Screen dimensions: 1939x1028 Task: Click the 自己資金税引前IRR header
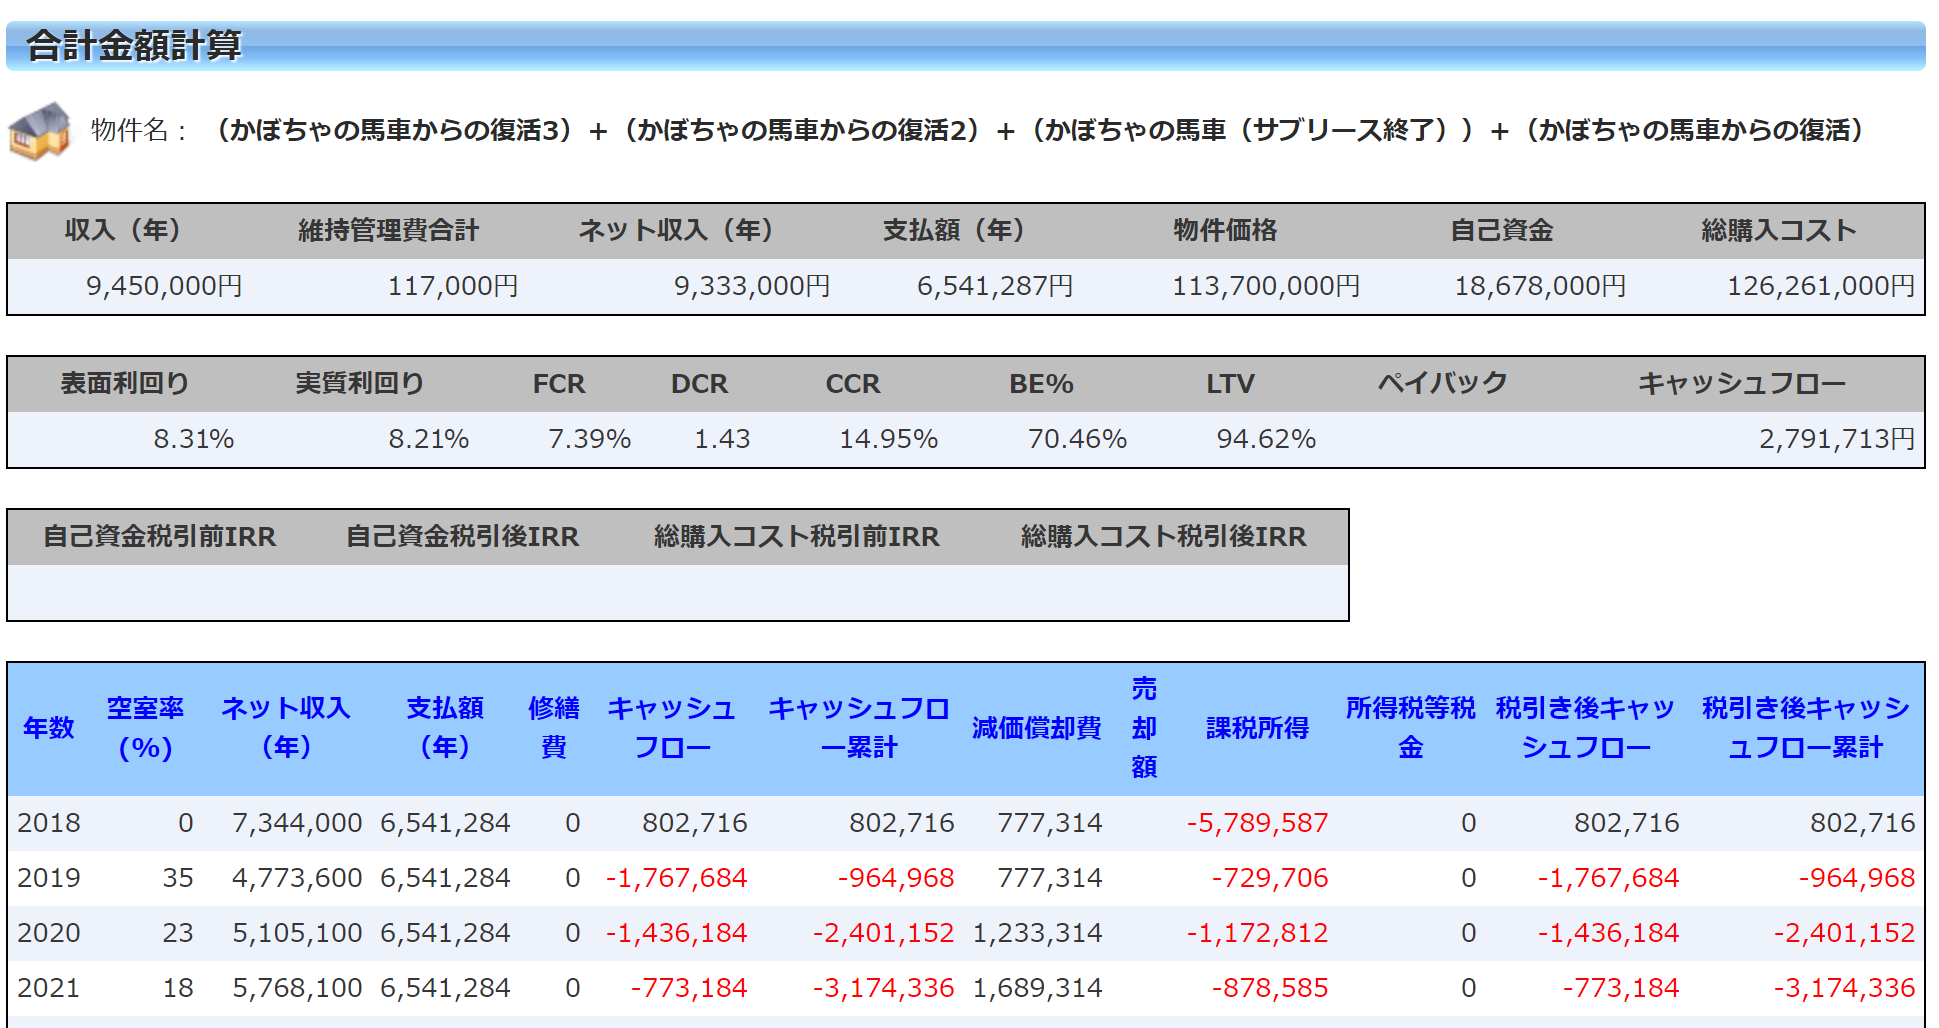[159, 537]
